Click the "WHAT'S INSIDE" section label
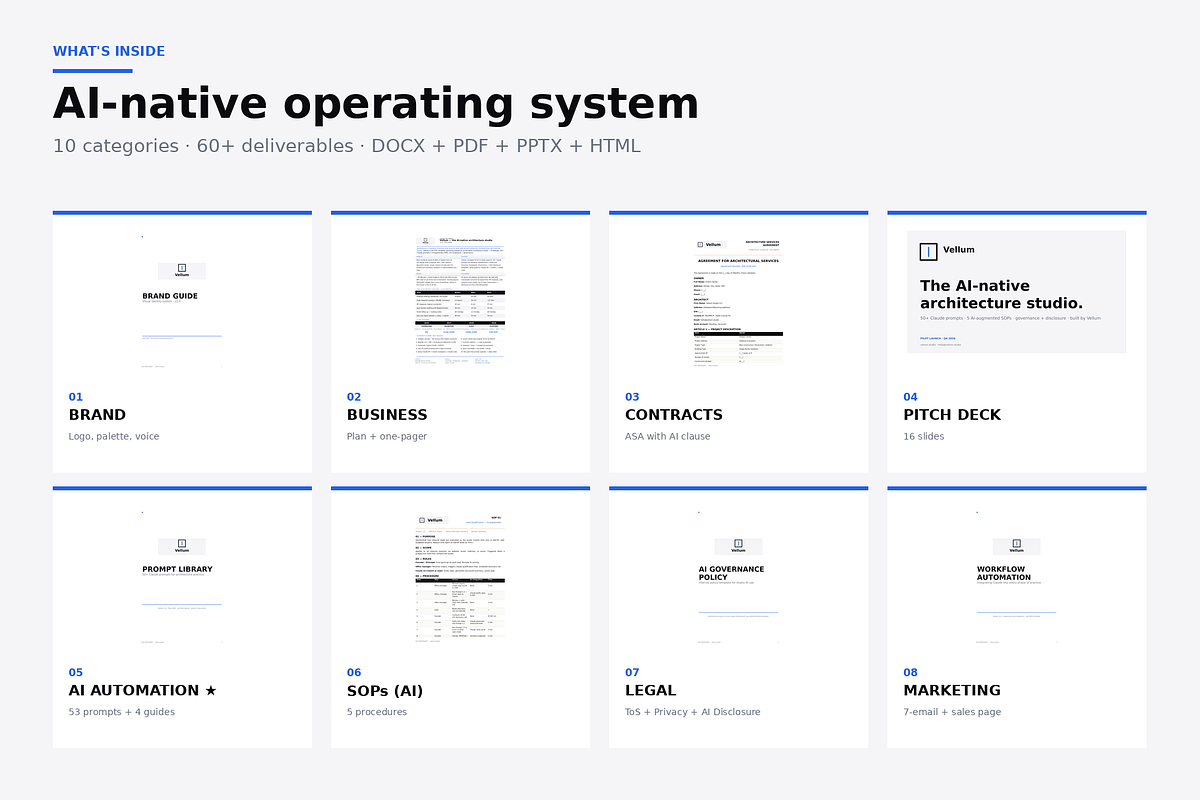The width and height of the screenshot is (1200, 800). point(109,51)
